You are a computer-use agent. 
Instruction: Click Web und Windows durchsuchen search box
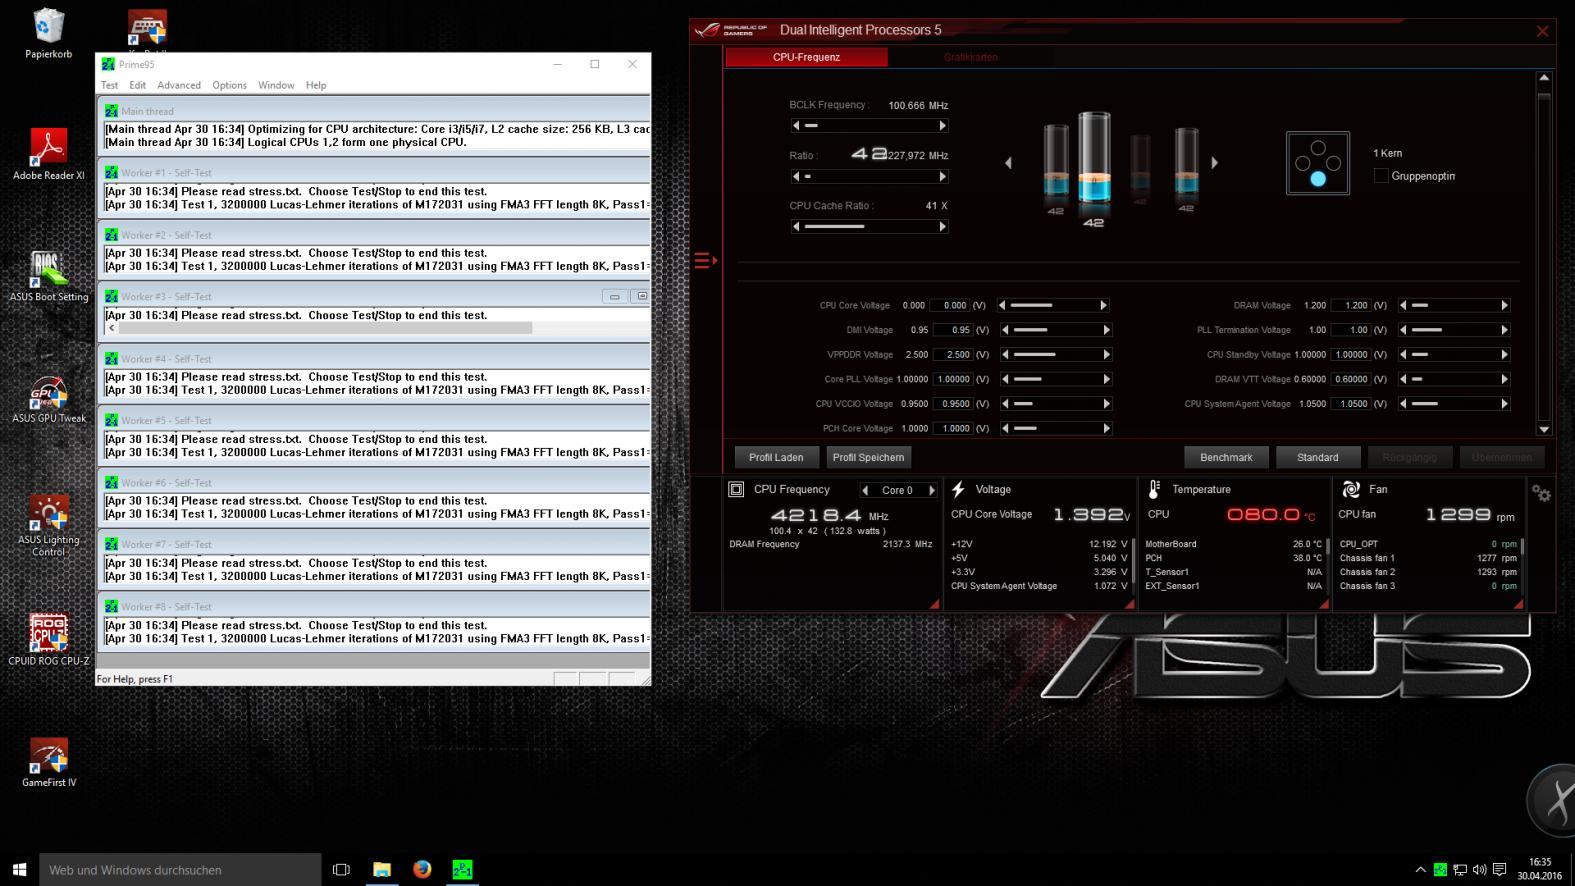(x=180, y=870)
